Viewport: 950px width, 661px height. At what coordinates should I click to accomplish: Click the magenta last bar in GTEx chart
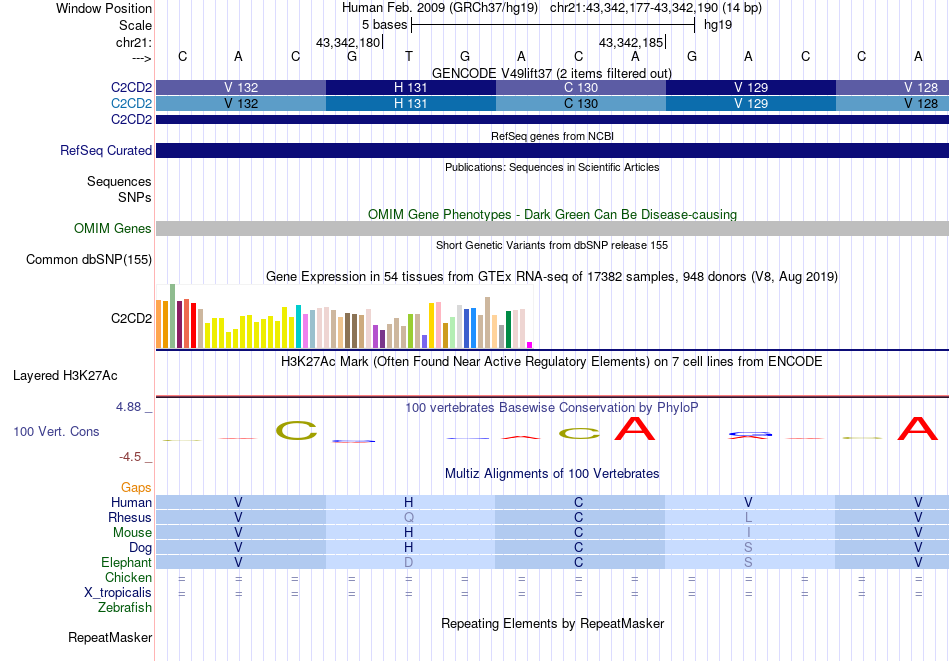(530, 345)
